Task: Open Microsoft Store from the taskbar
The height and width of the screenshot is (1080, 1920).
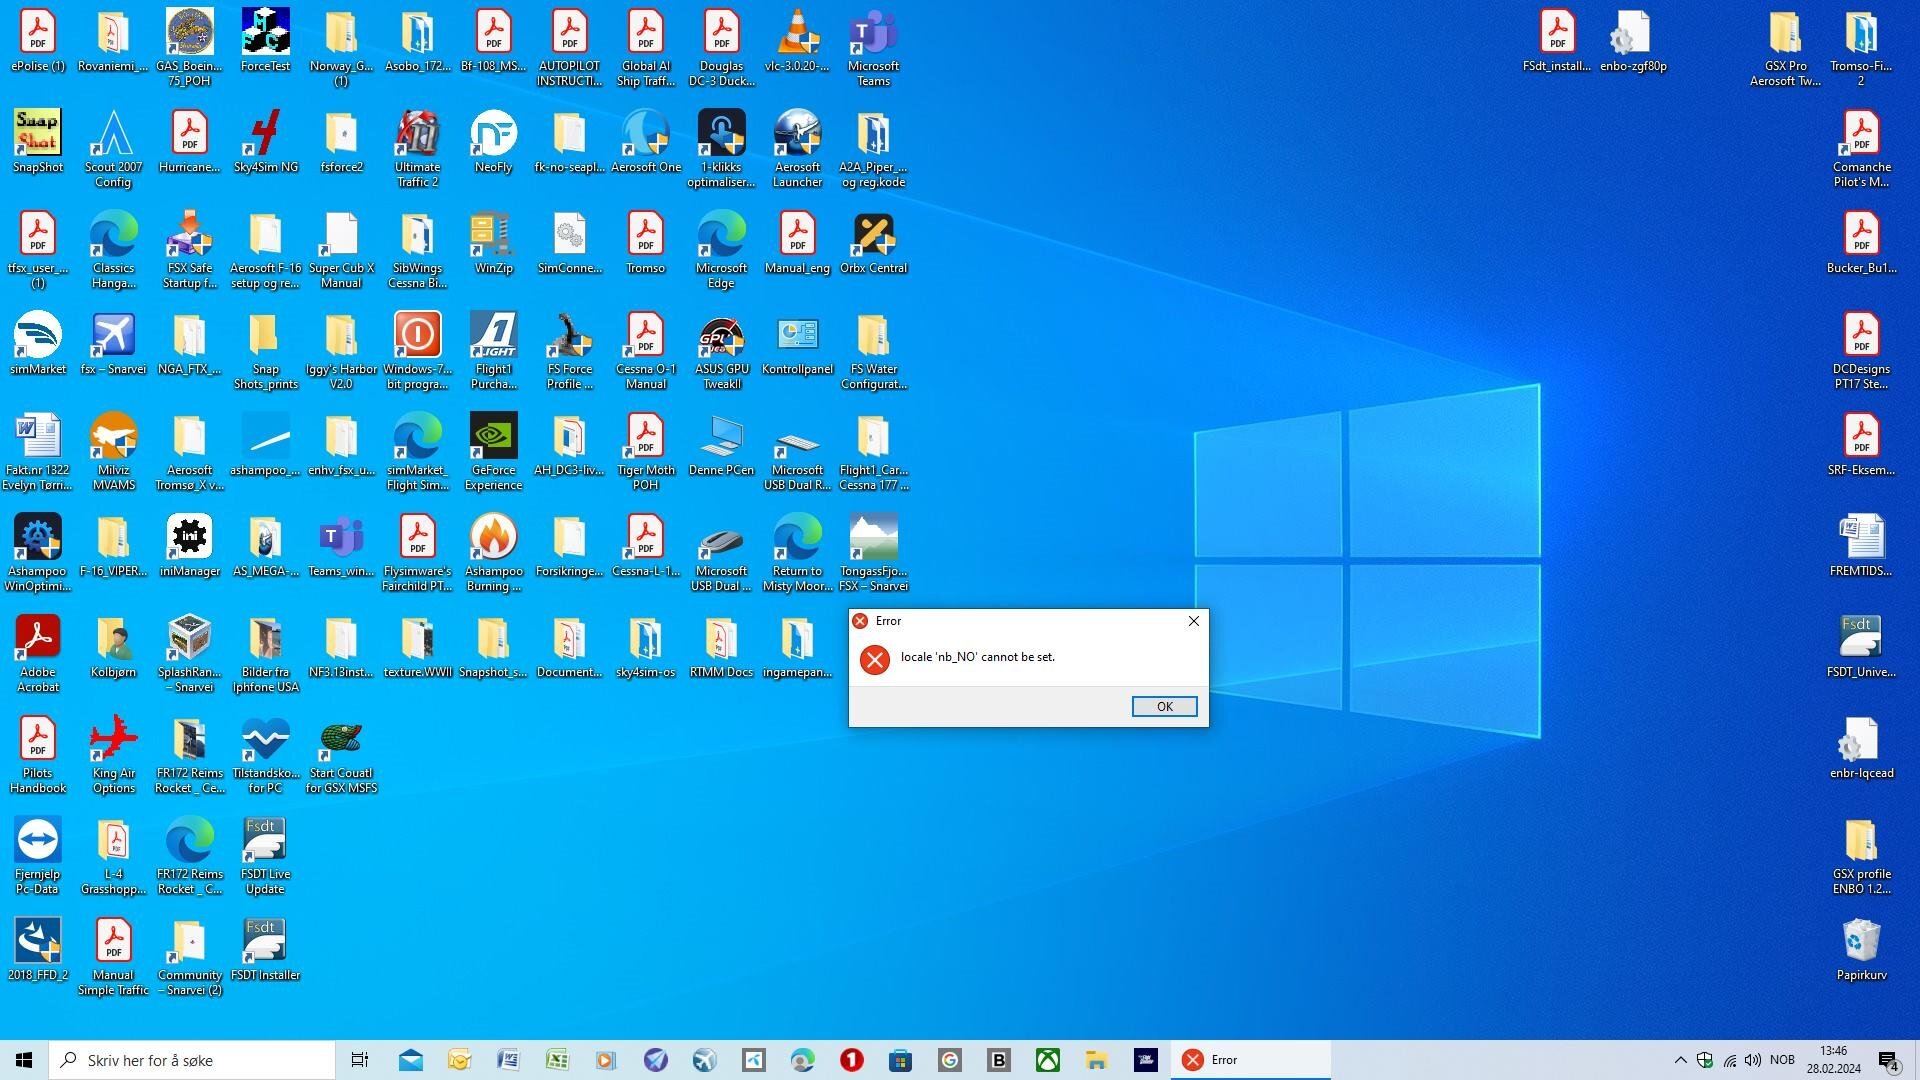Action: pyautogui.click(x=900, y=1060)
